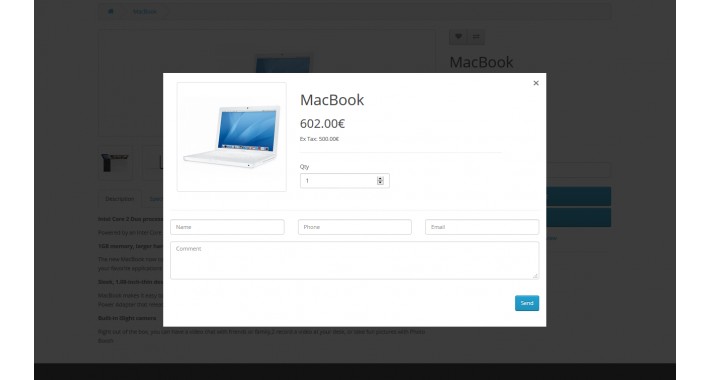Increase quantity with the stepper up arrow
The height and width of the screenshot is (380, 710).
tap(380, 178)
